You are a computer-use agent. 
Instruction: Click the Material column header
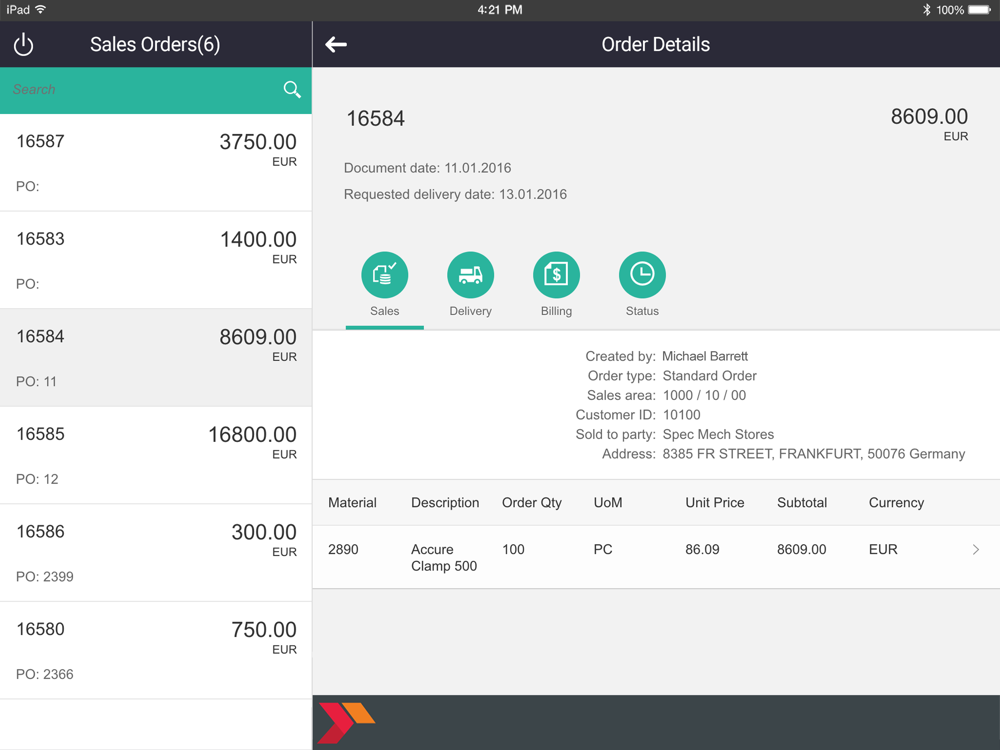click(x=352, y=503)
